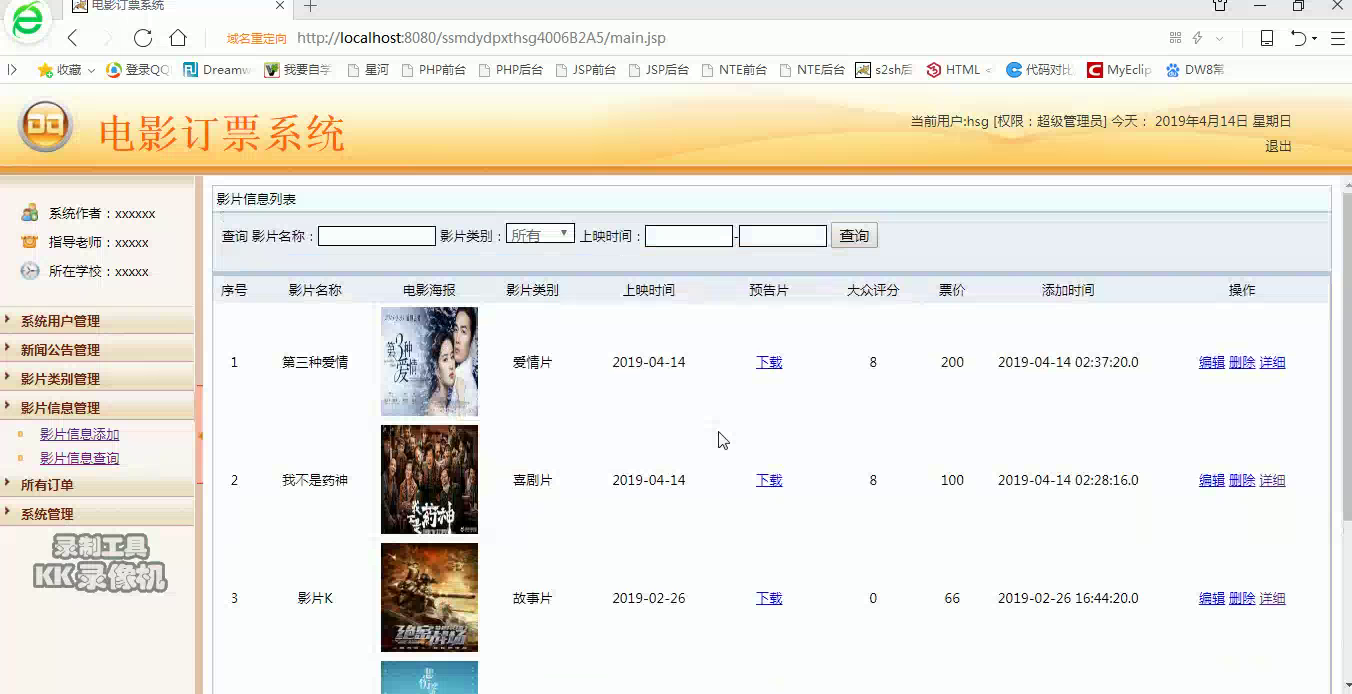Click the start 上映时间 date field

tap(689, 236)
